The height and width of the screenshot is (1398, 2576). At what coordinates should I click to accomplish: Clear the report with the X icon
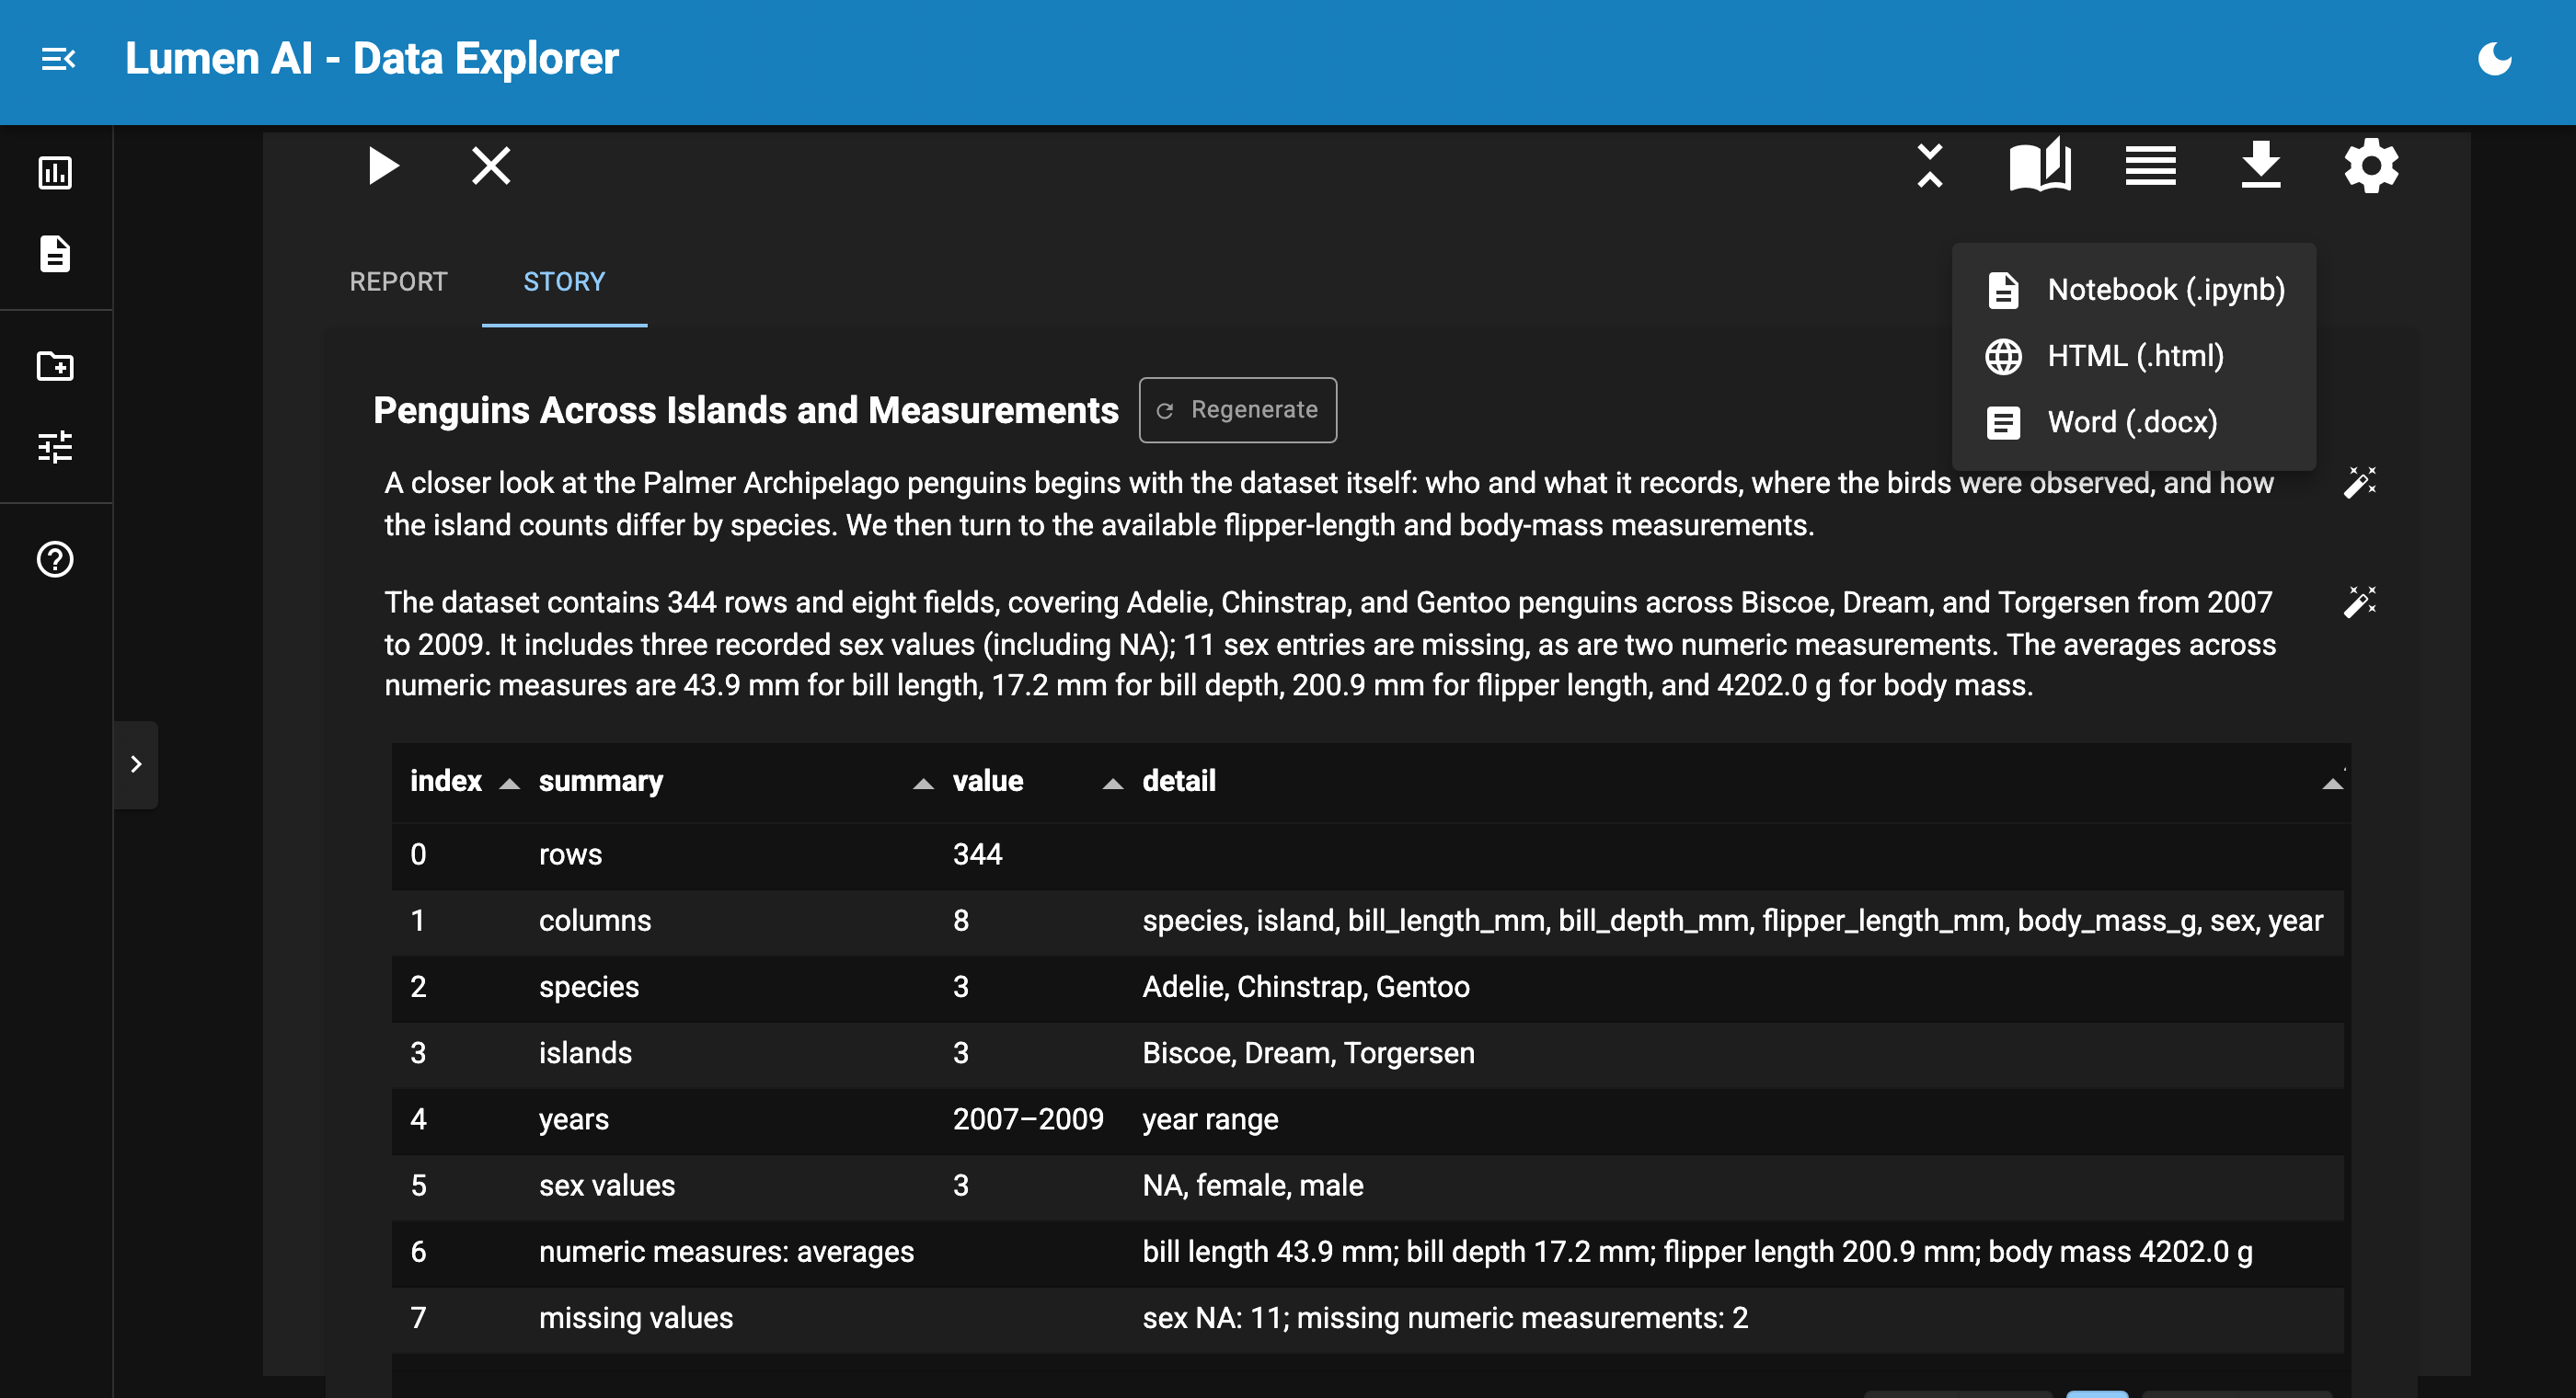491,166
